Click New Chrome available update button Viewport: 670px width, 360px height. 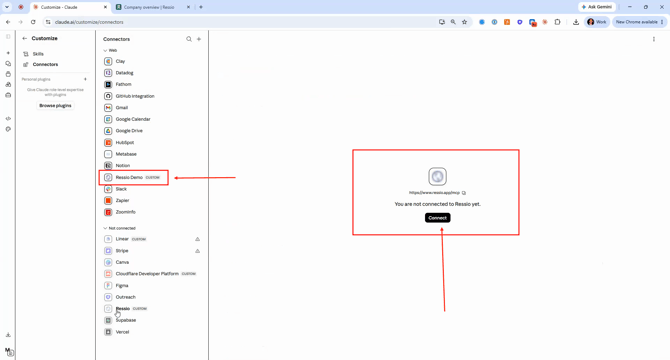[x=639, y=22]
